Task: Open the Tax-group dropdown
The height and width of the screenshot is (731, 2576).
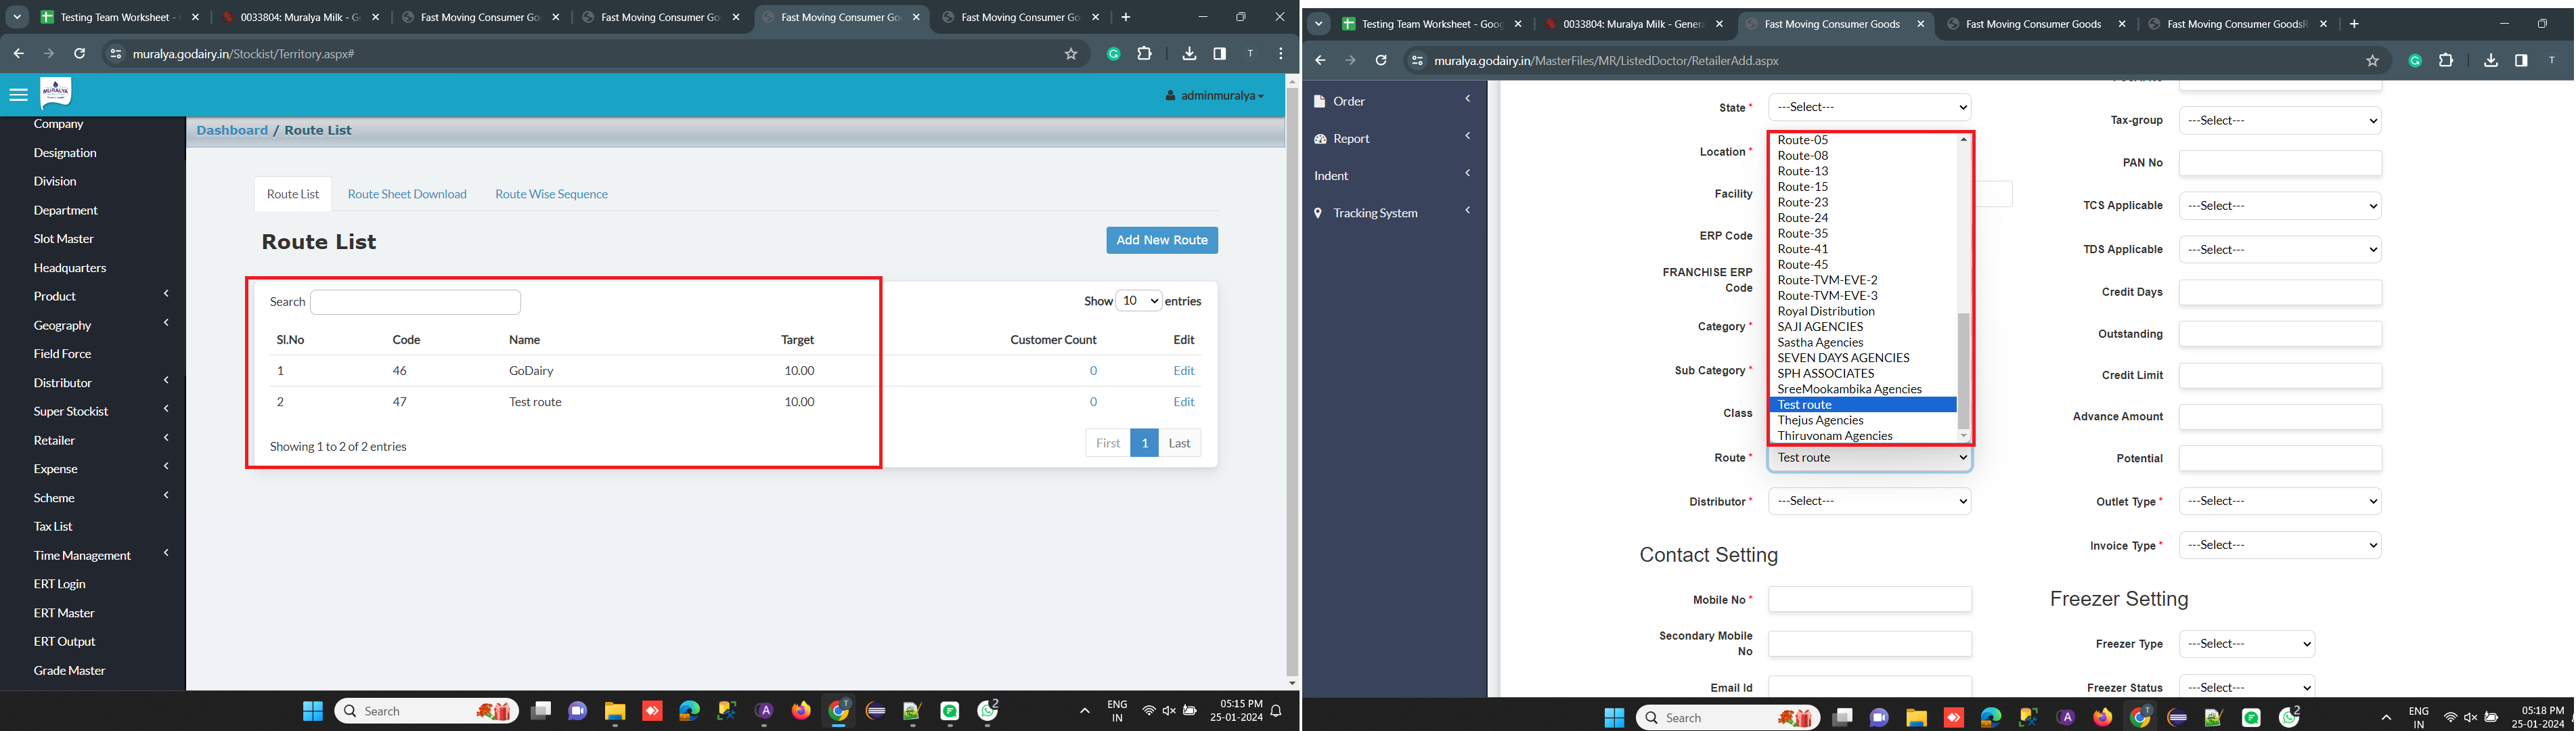Action: [x=2279, y=121]
